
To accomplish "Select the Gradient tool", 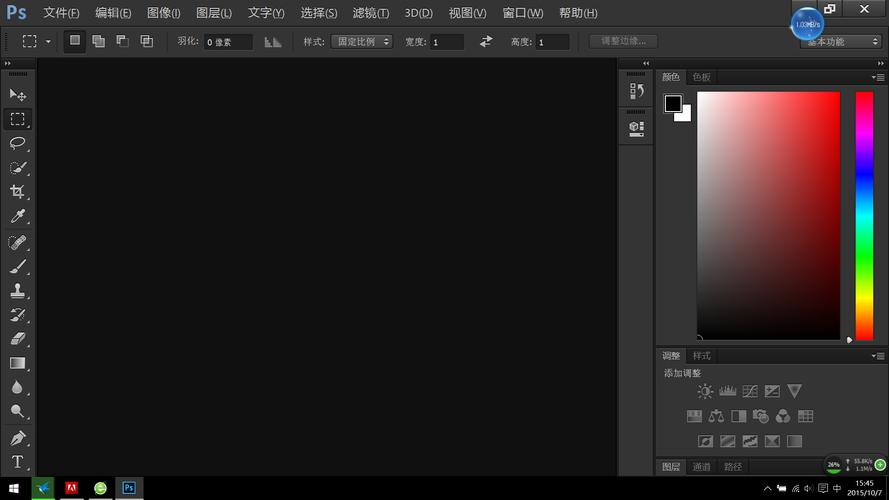I will coord(18,363).
